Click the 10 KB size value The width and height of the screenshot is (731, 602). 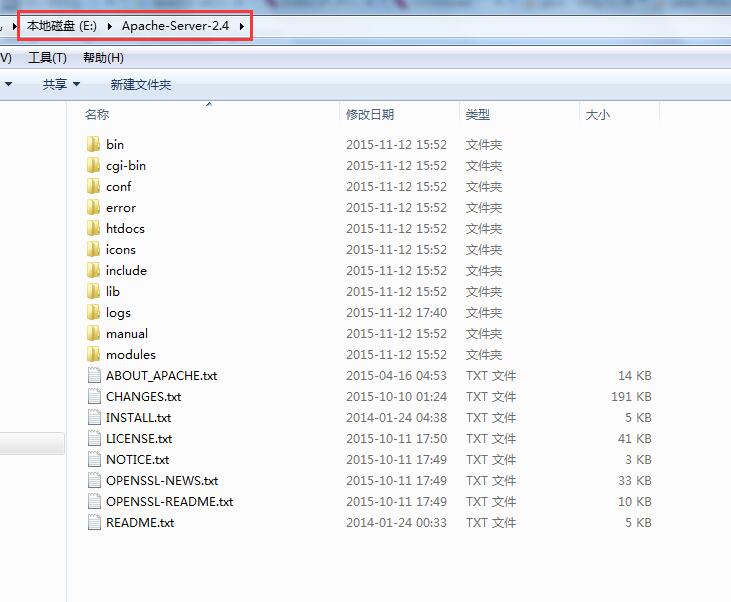[x=634, y=501]
